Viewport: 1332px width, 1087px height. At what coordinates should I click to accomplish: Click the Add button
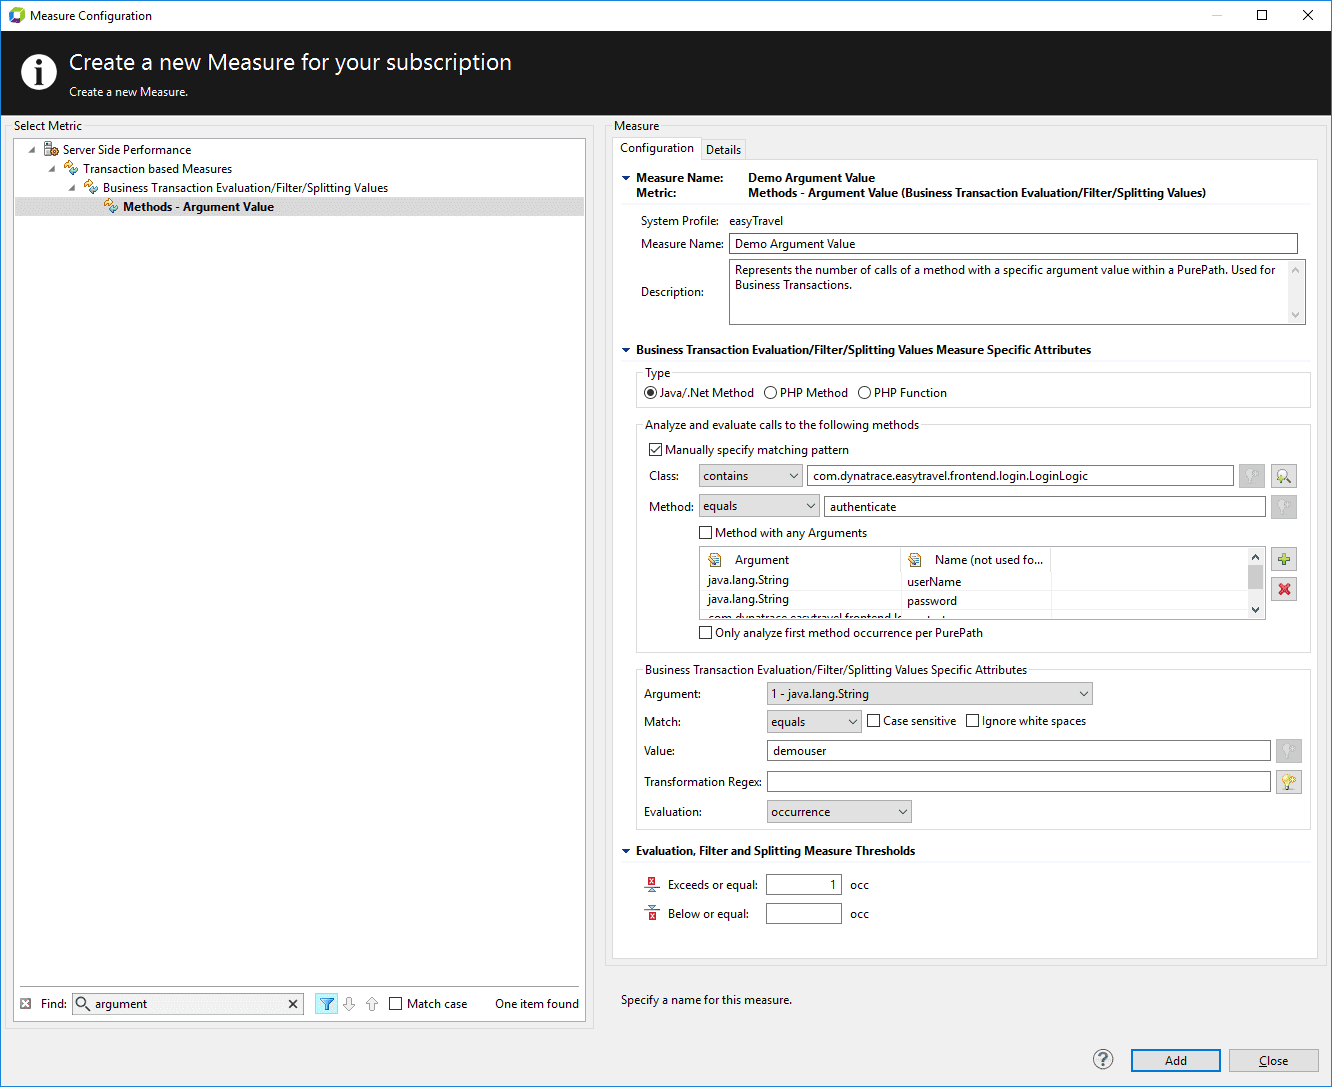[x=1176, y=1061]
